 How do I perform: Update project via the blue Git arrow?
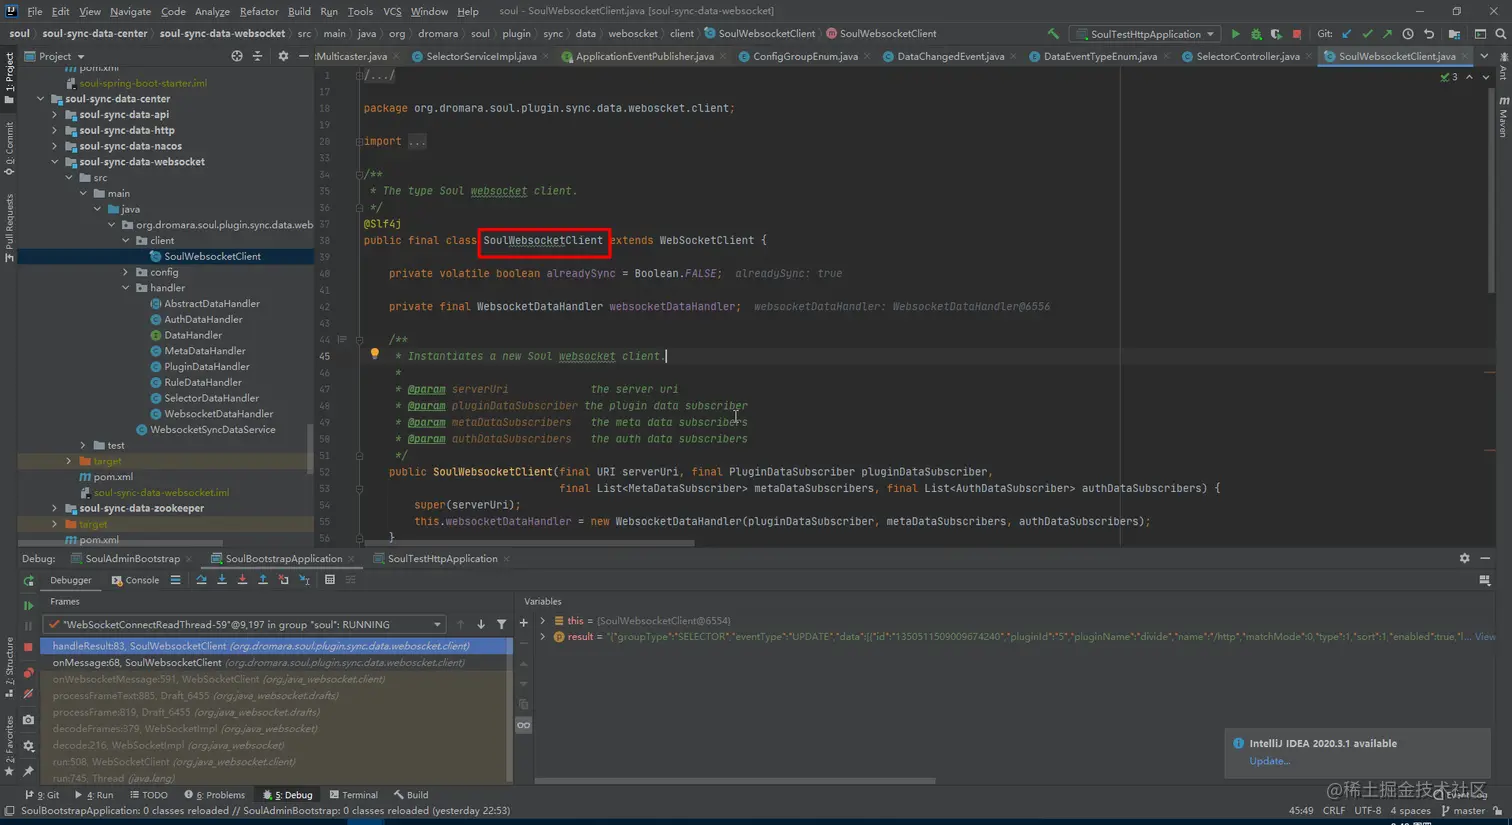coord(1347,34)
